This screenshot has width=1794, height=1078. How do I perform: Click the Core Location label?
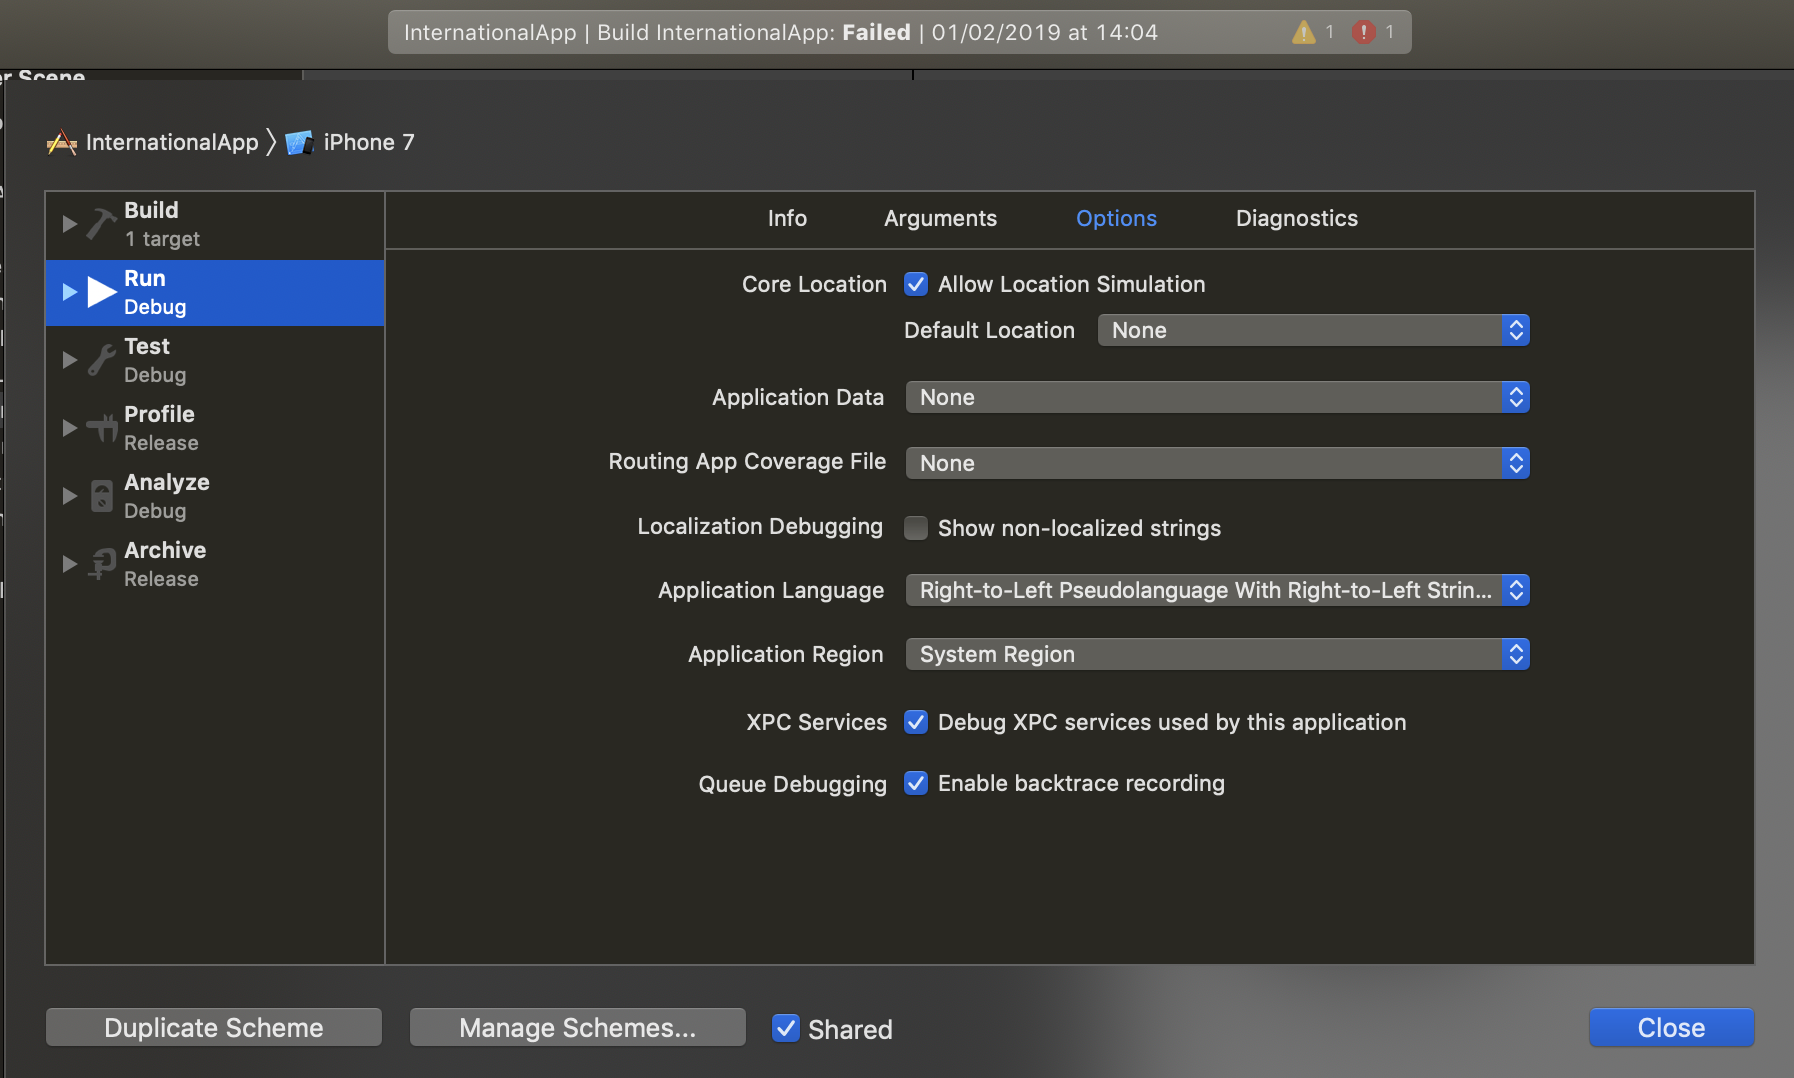(x=814, y=284)
